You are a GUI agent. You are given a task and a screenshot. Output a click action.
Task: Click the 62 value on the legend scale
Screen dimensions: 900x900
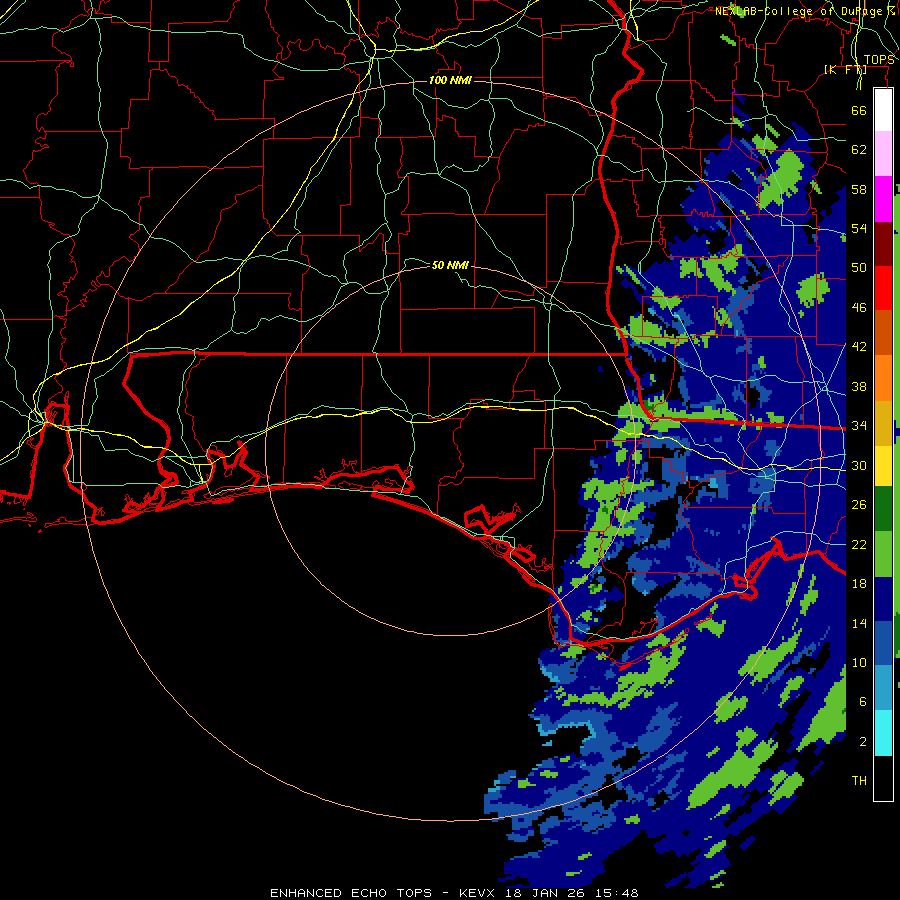859,150
